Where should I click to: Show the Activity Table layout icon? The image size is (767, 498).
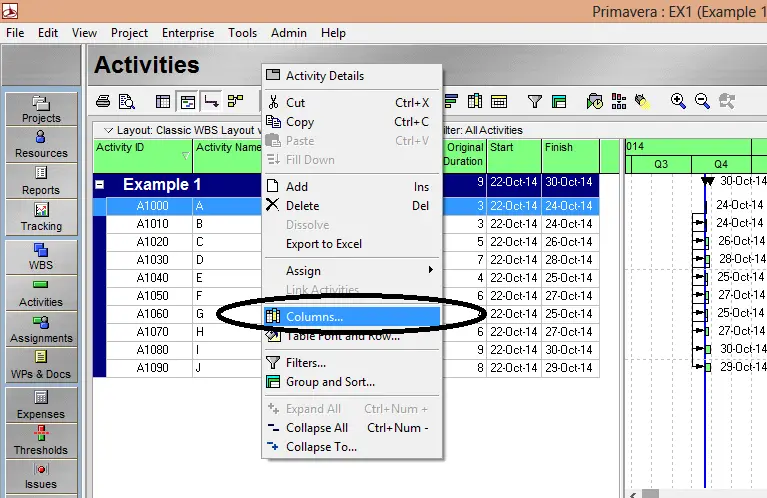pyautogui.click(x=163, y=101)
